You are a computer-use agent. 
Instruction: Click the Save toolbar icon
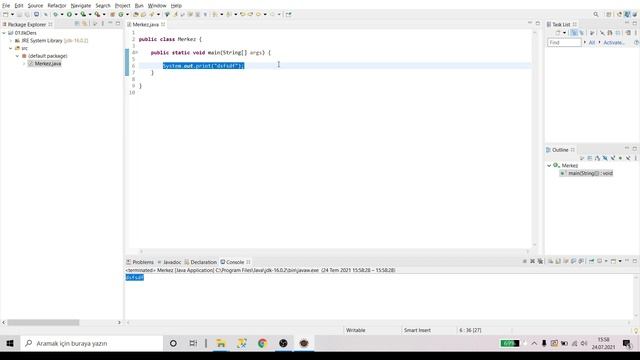click(19, 14)
